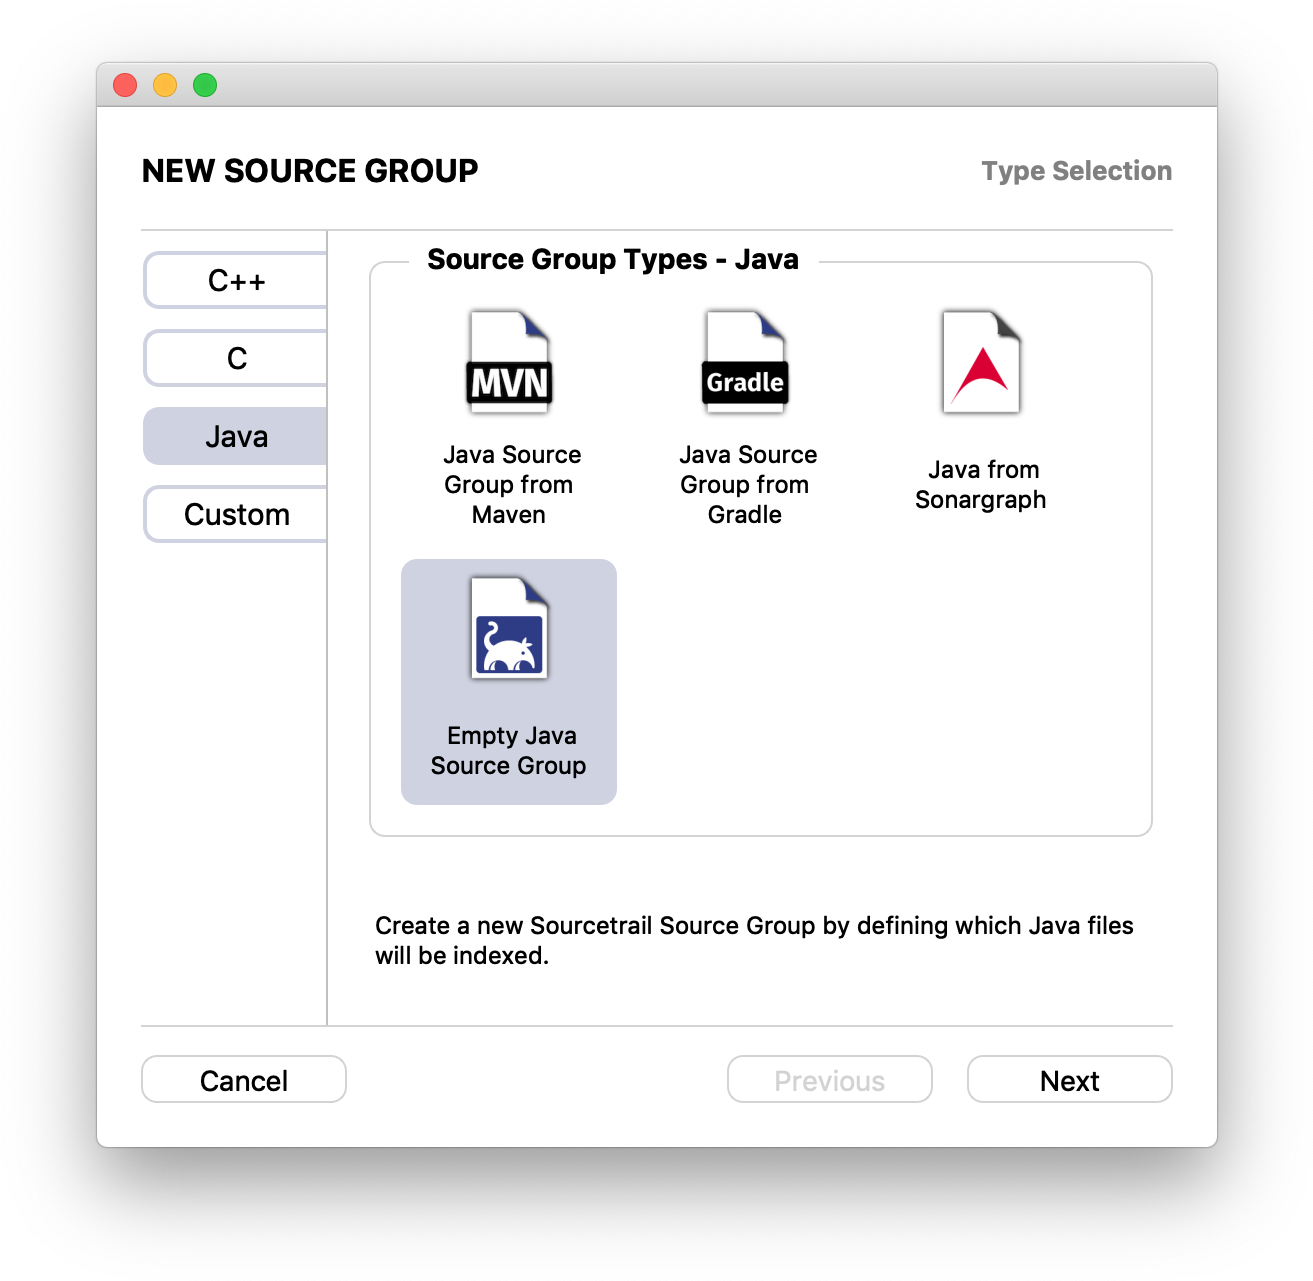Open the Custom source group tab
1313x1281 pixels.
[236, 515]
